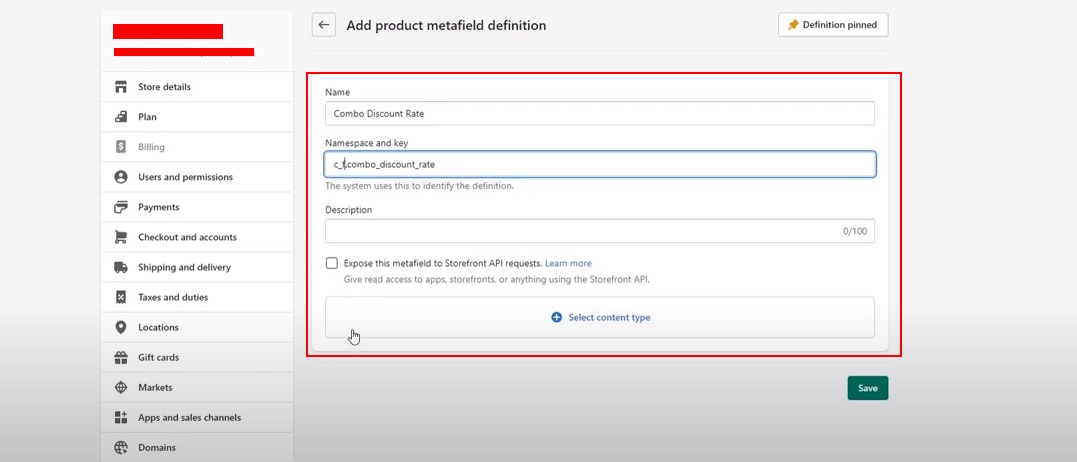Click the Markets globe icon
This screenshot has width=1077, height=462.
pyautogui.click(x=121, y=387)
